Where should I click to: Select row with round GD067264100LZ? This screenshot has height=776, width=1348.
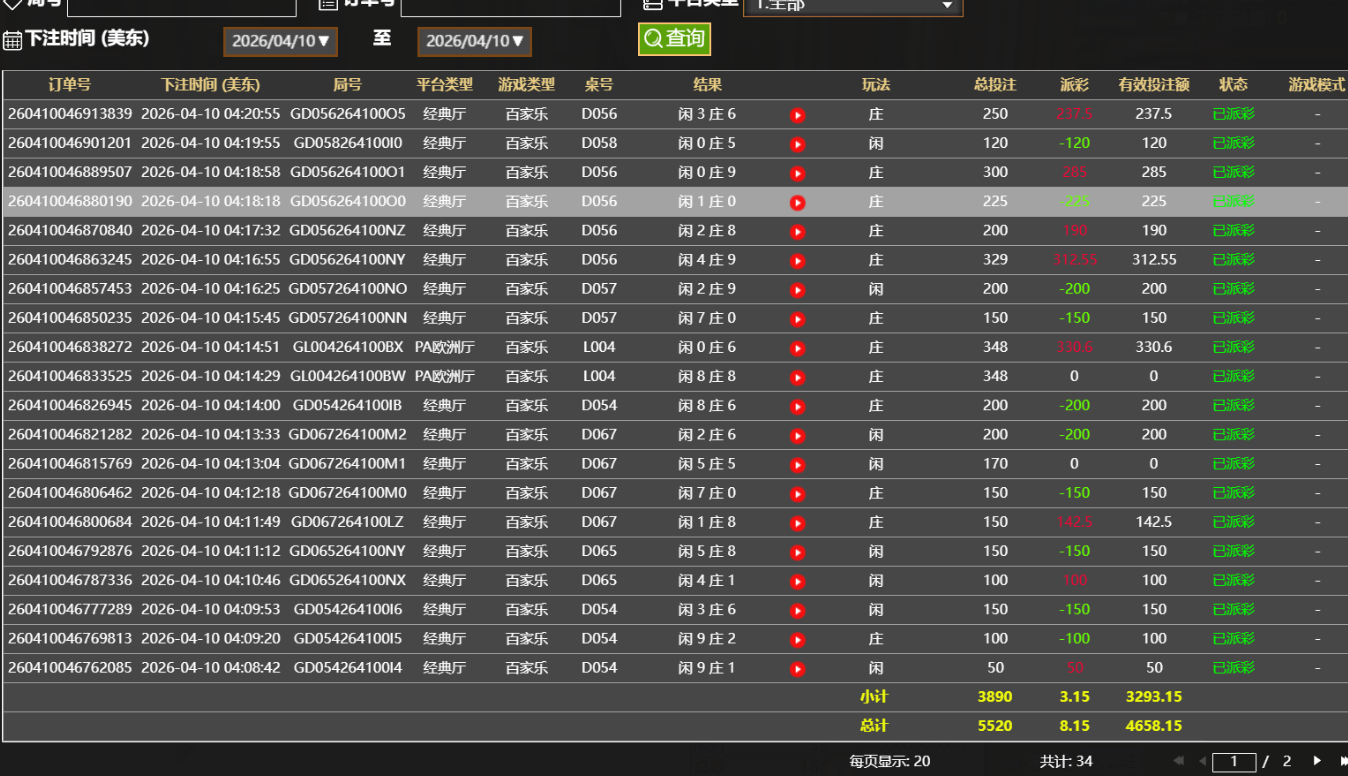point(347,522)
